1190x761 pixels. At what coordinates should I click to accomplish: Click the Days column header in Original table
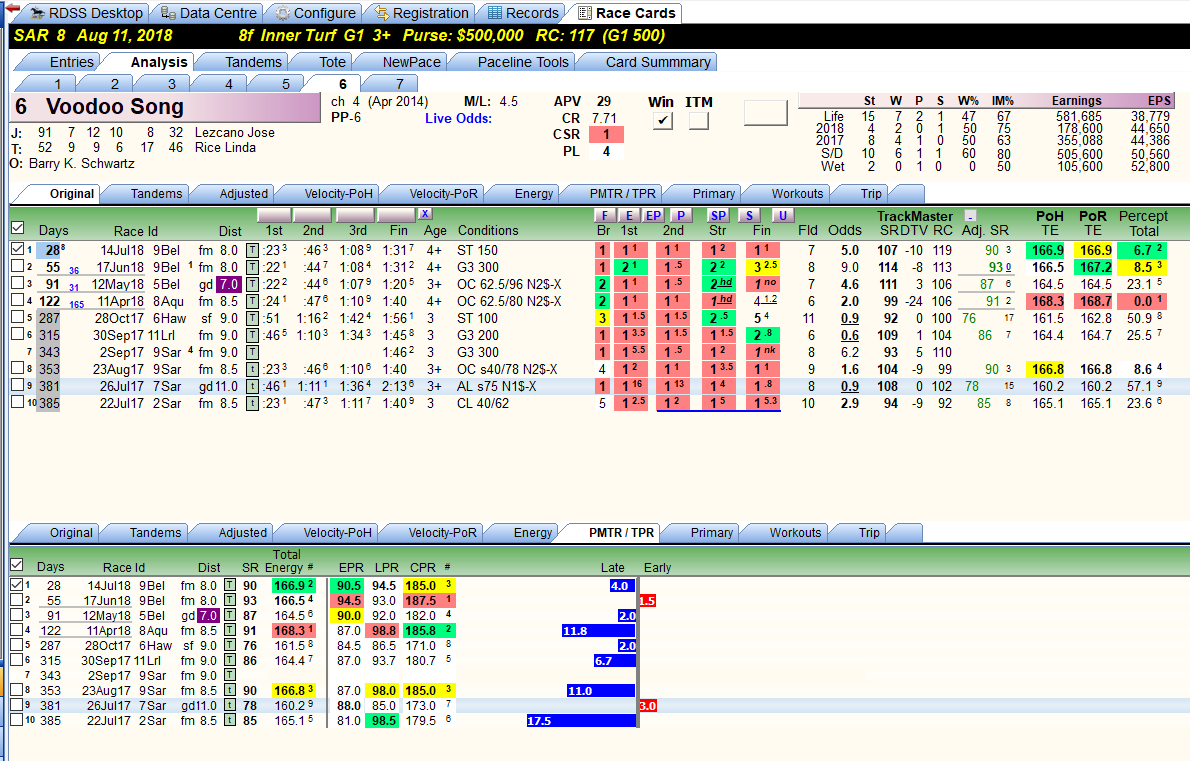click(53, 231)
